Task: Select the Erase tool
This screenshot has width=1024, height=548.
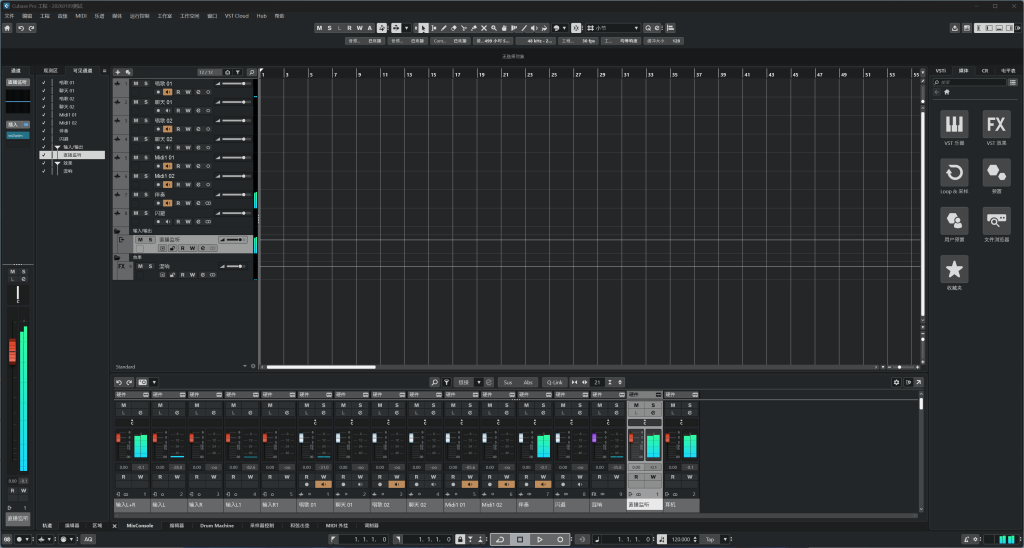Action: (x=454, y=28)
